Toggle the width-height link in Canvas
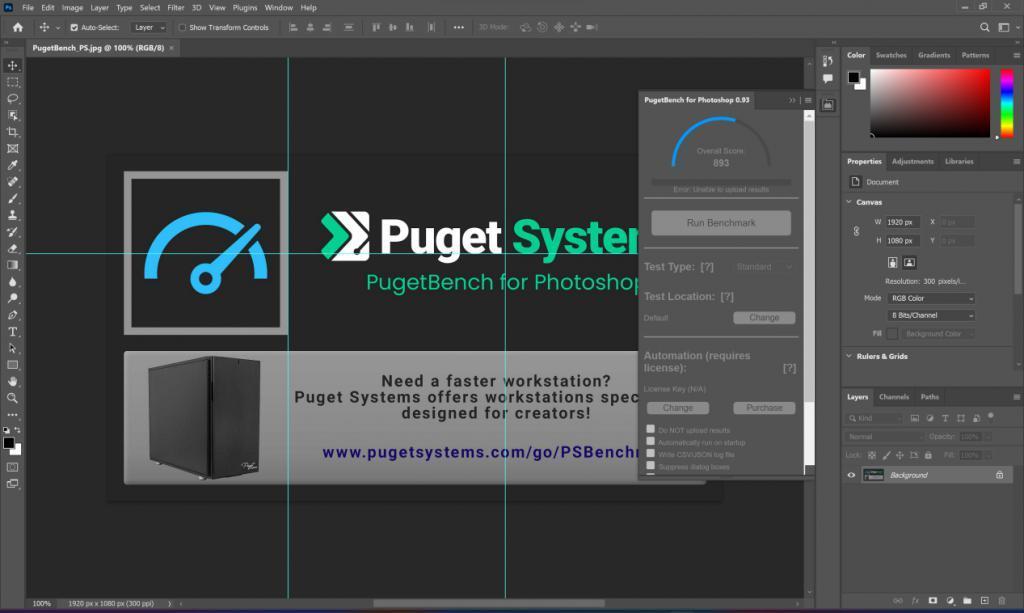This screenshot has width=1024, height=613. (x=856, y=231)
